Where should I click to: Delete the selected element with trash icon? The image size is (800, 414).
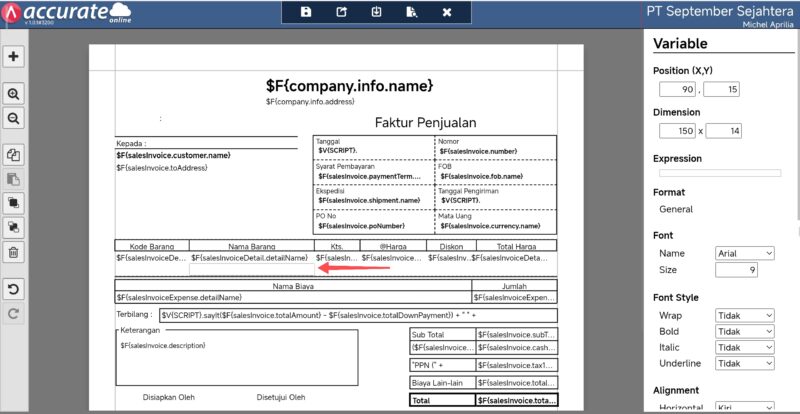tap(14, 252)
